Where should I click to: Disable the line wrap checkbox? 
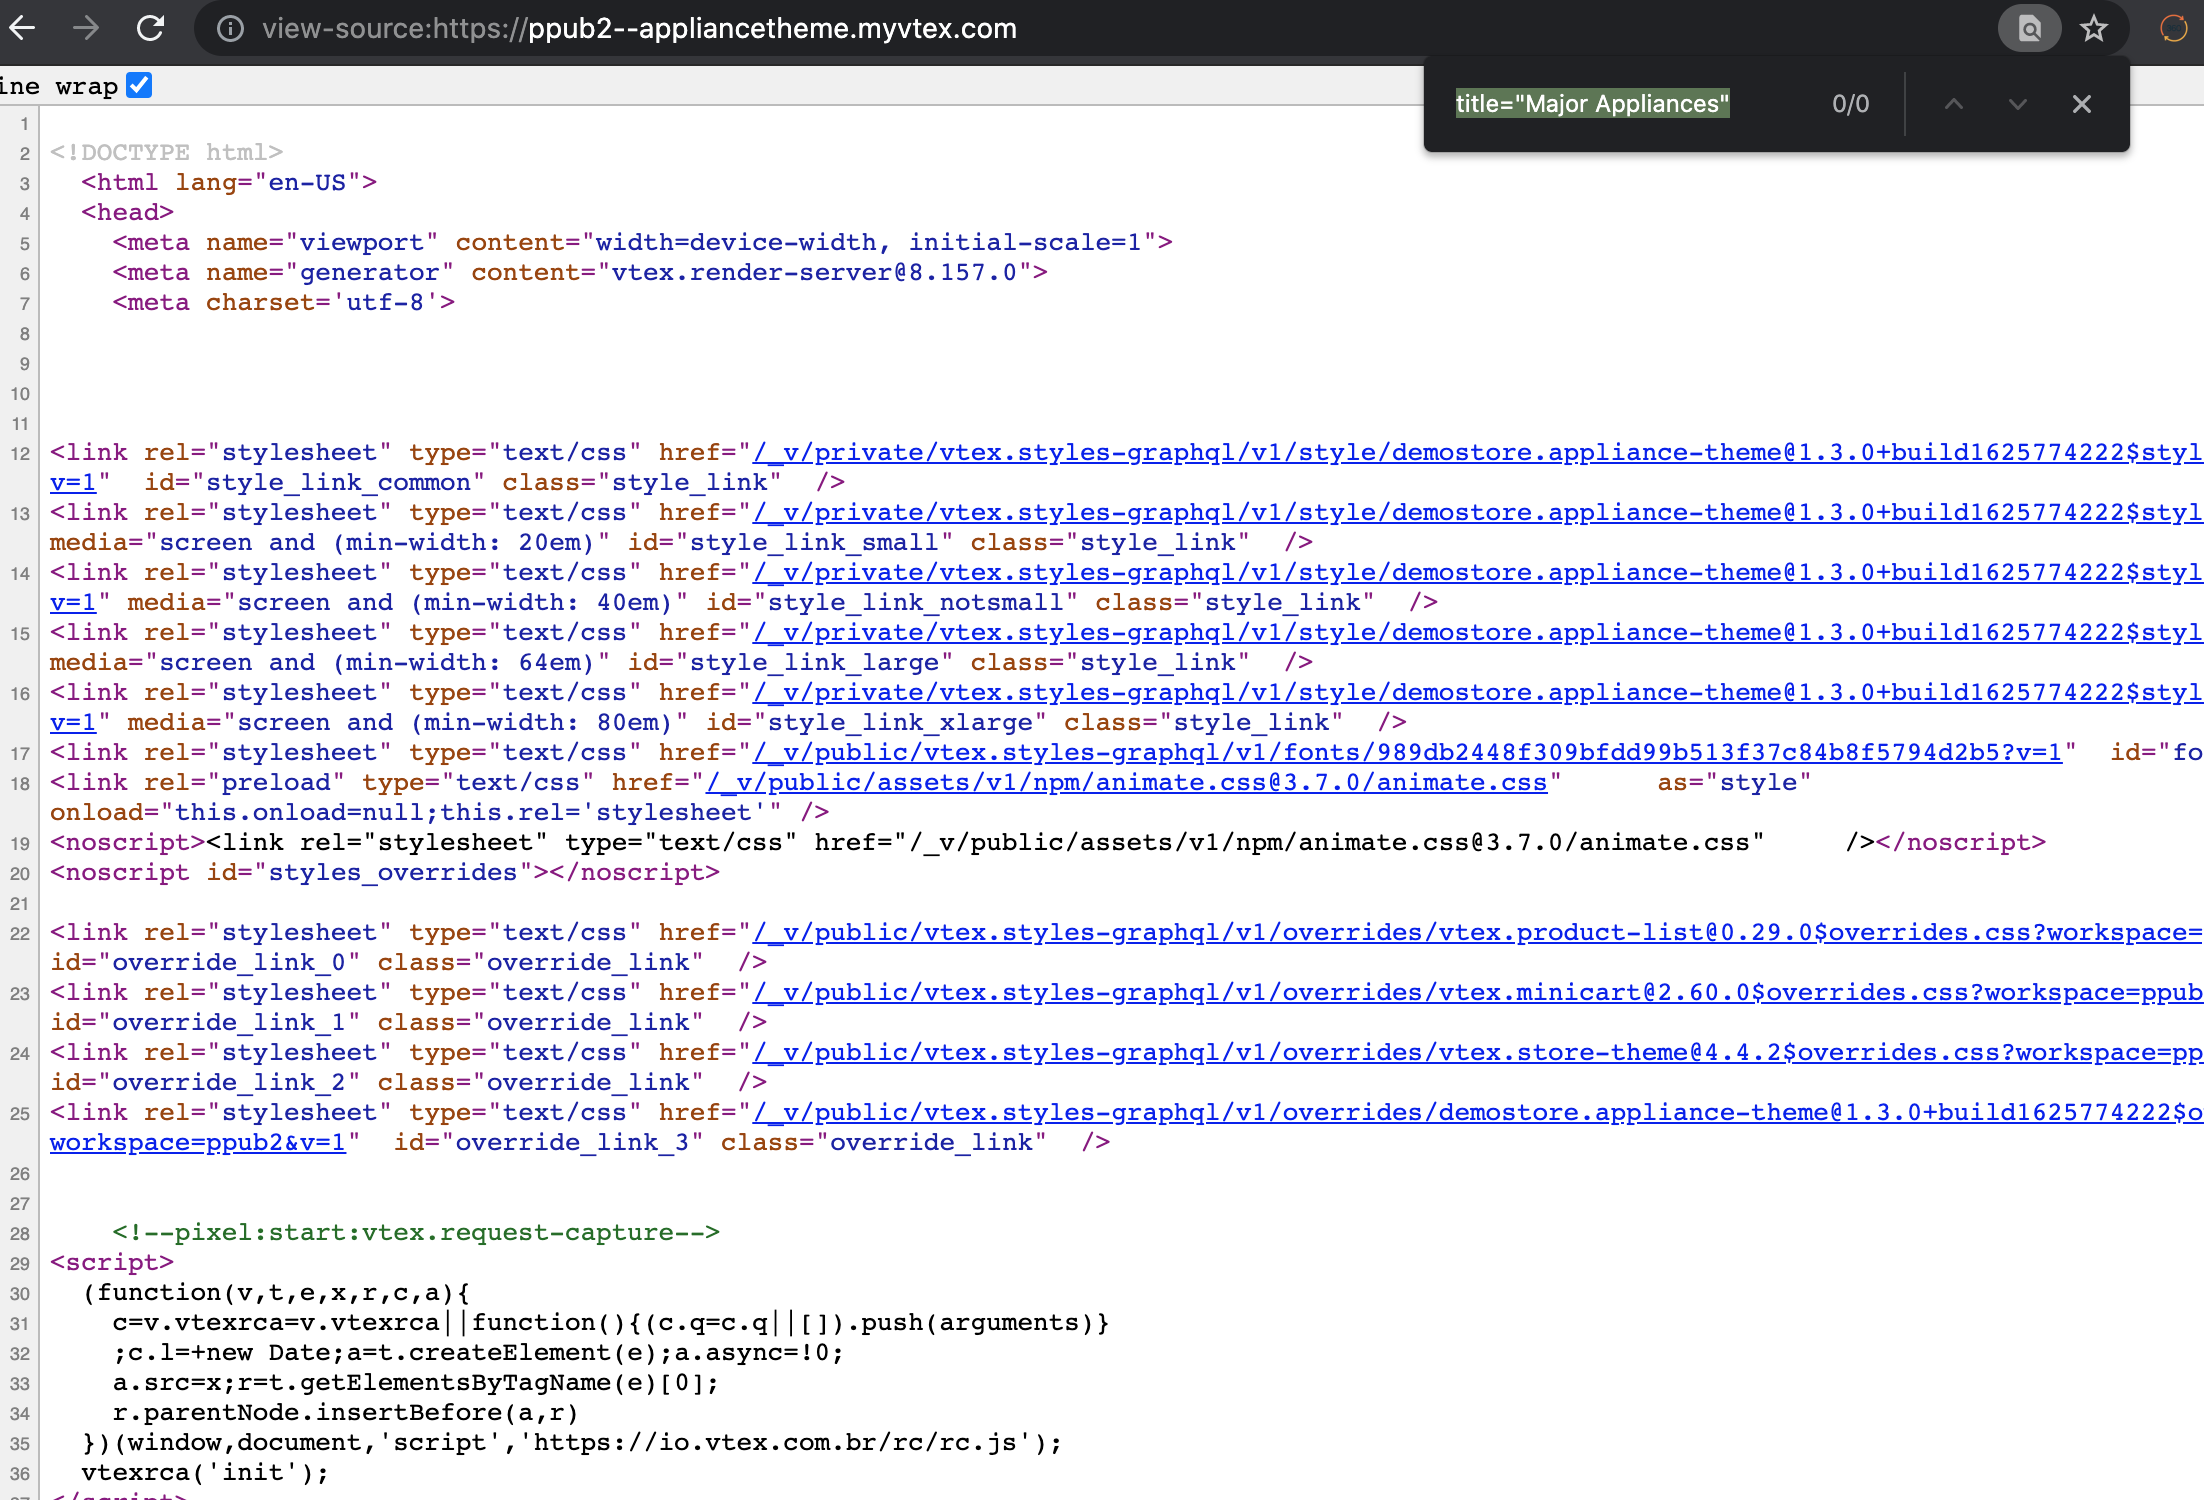(x=140, y=84)
